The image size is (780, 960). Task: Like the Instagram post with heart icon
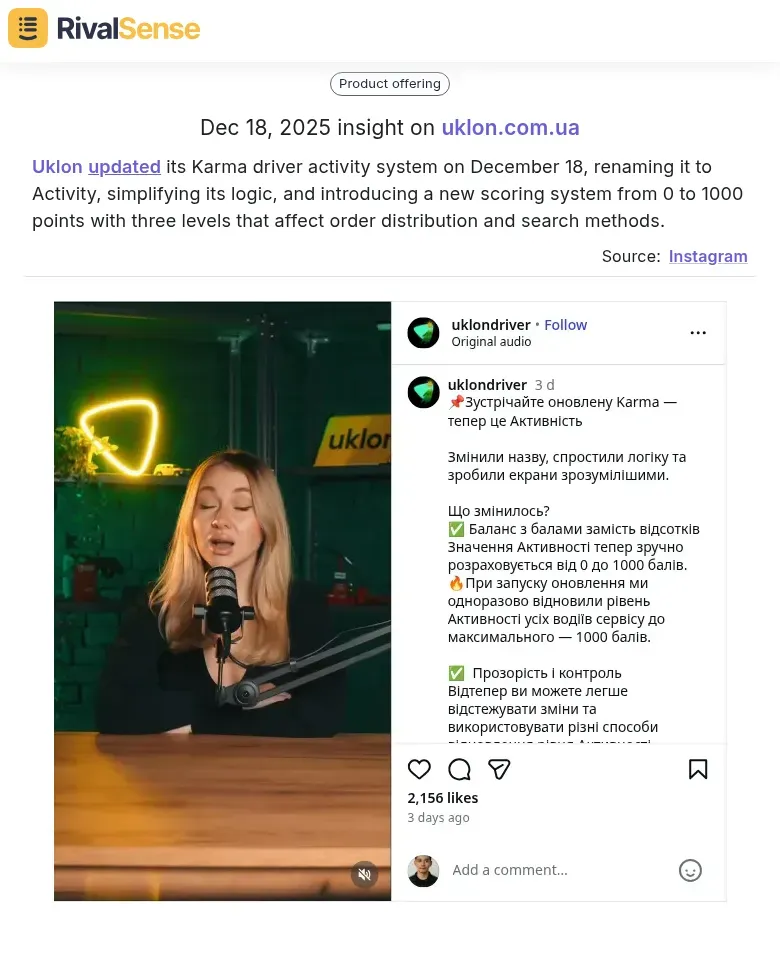pyautogui.click(x=419, y=769)
